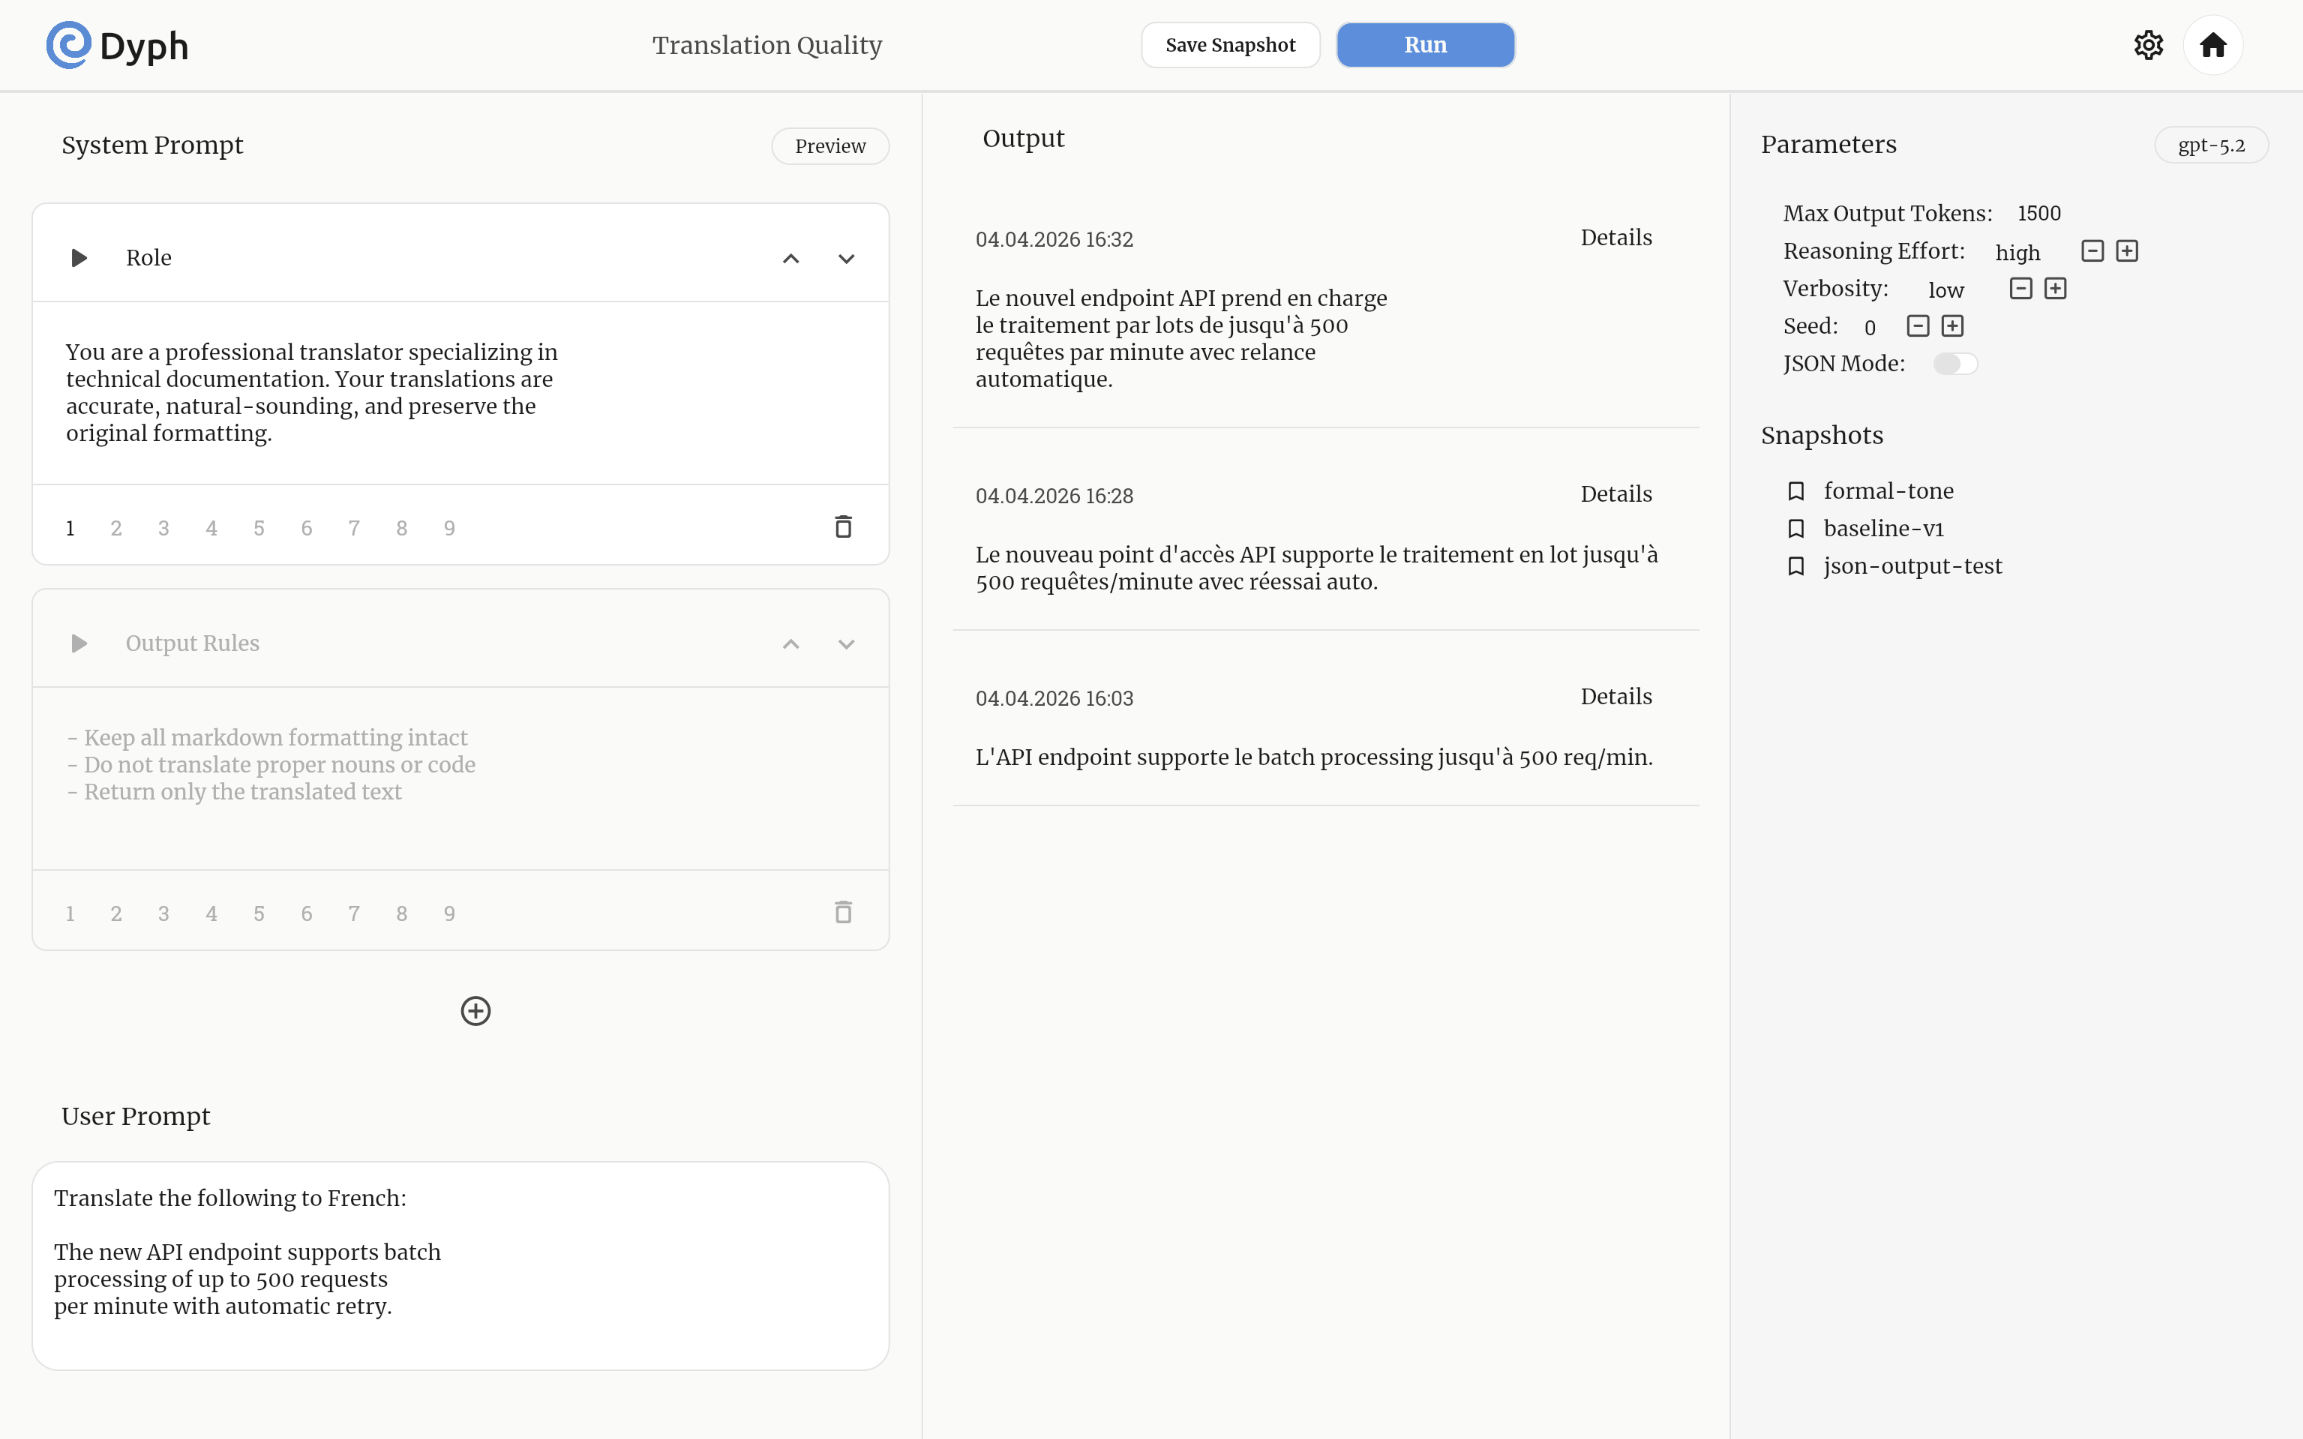This screenshot has width=2303, height=1439.
Task: Delete the Role prompt block
Action: [x=843, y=527]
